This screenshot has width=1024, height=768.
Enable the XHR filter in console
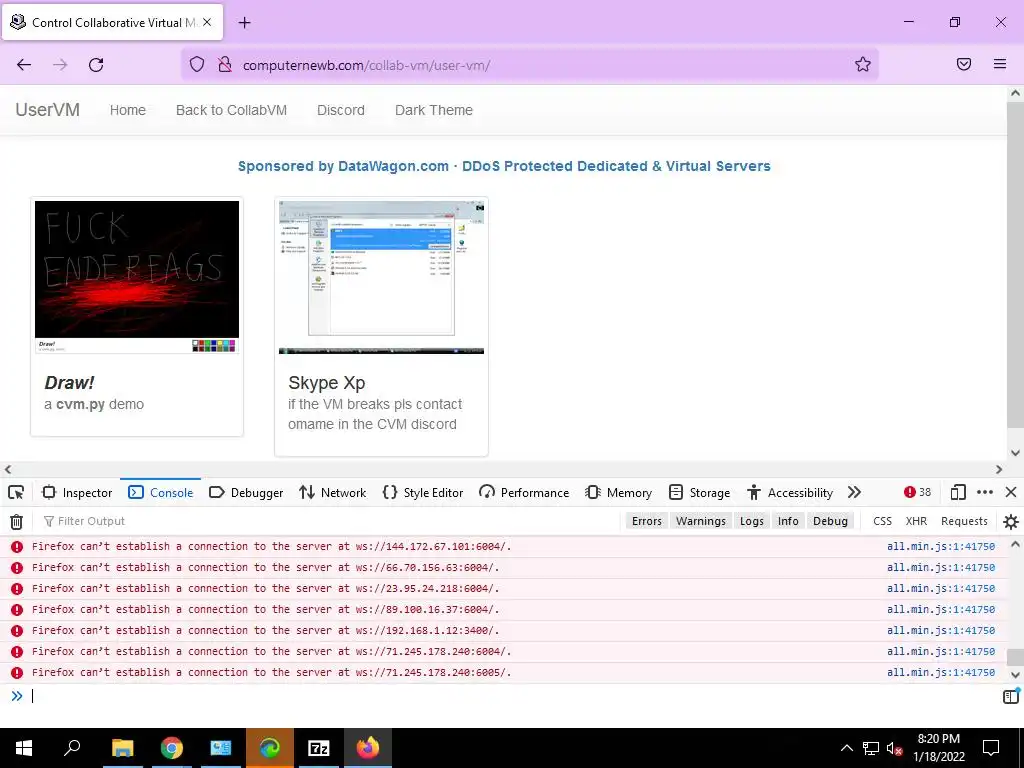[916, 521]
